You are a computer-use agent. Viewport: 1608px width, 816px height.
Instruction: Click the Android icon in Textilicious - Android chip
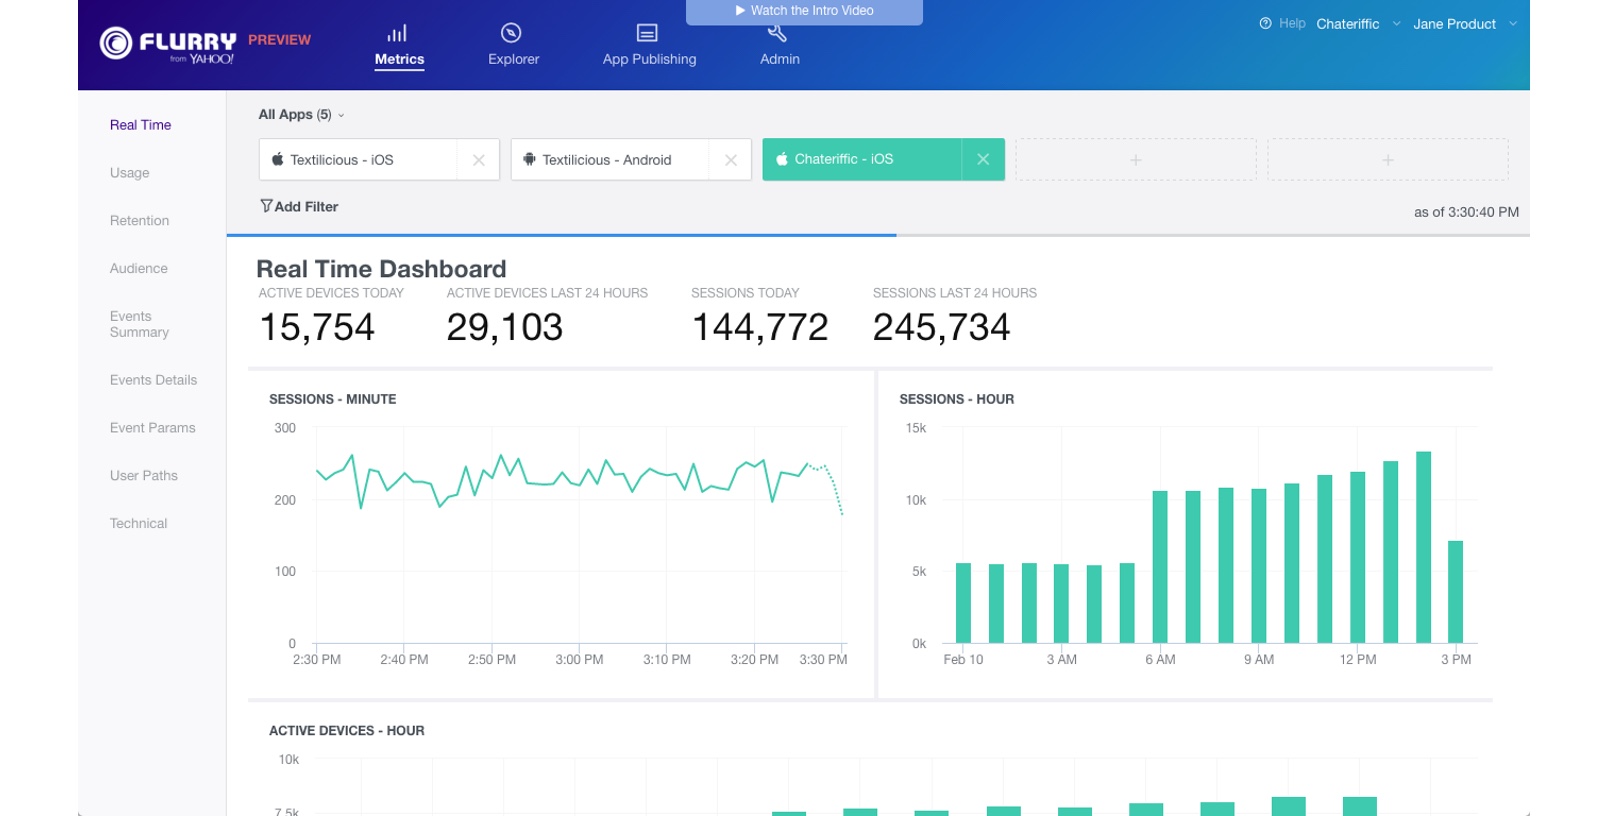529,159
